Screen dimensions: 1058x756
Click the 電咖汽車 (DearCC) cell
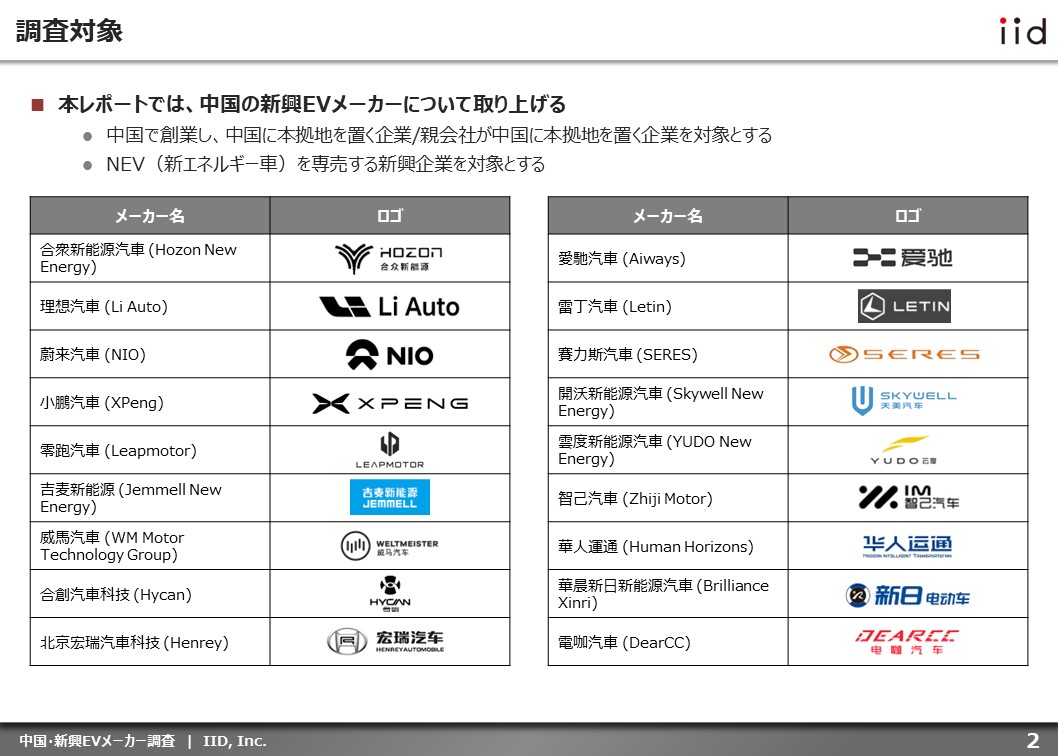coord(668,642)
